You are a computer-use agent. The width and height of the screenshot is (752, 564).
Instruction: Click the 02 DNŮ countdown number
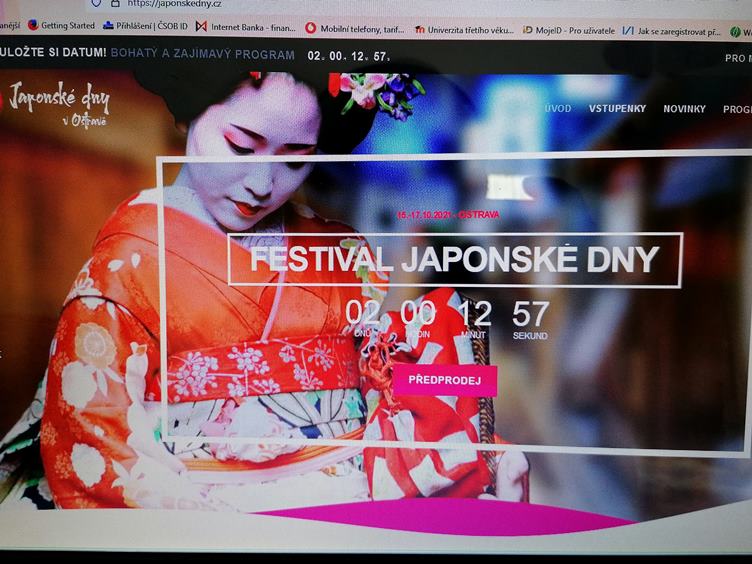pos(363,313)
